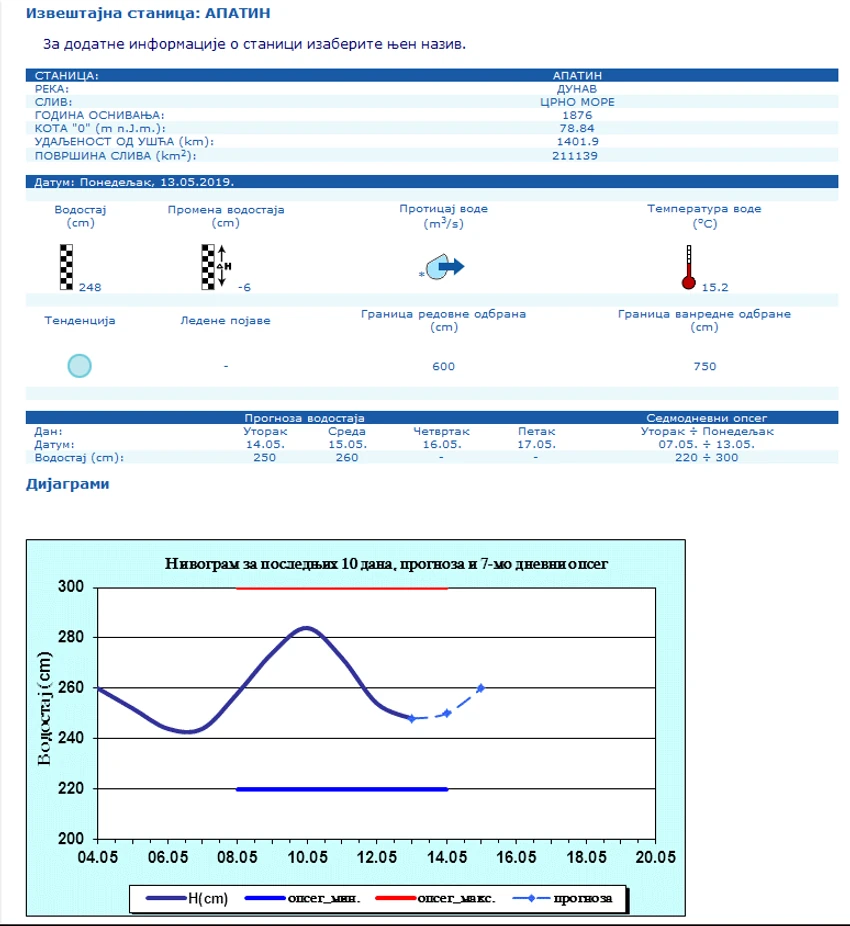Click the water flow arrow icon

[445, 267]
